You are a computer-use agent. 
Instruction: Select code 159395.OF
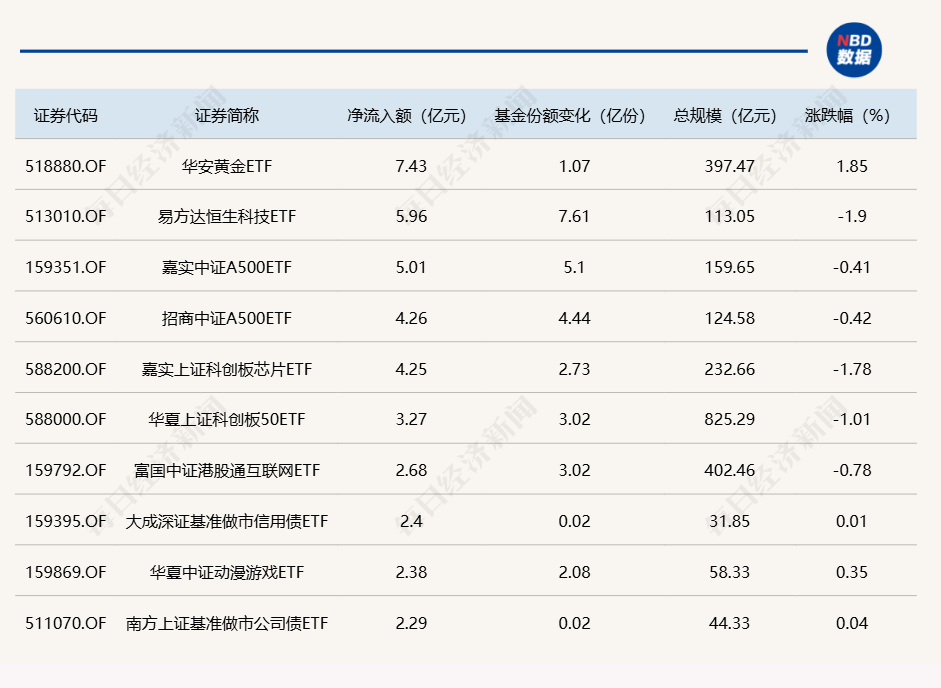pyautogui.click(x=65, y=521)
